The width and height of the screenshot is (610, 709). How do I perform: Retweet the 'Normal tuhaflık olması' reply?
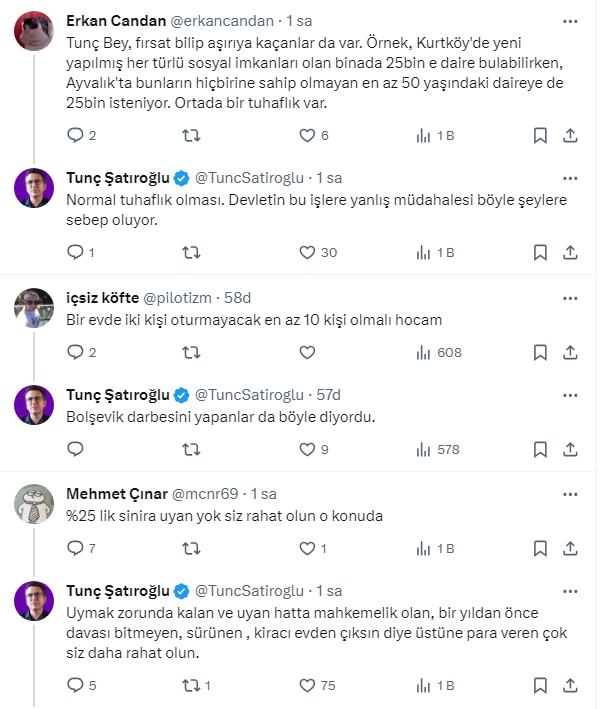coord(192,252)
